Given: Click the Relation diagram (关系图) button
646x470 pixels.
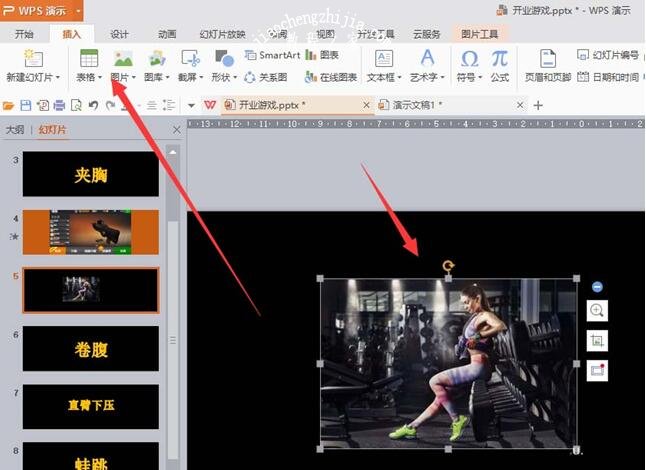Looking at the screenshot, I should click(266, 77).
